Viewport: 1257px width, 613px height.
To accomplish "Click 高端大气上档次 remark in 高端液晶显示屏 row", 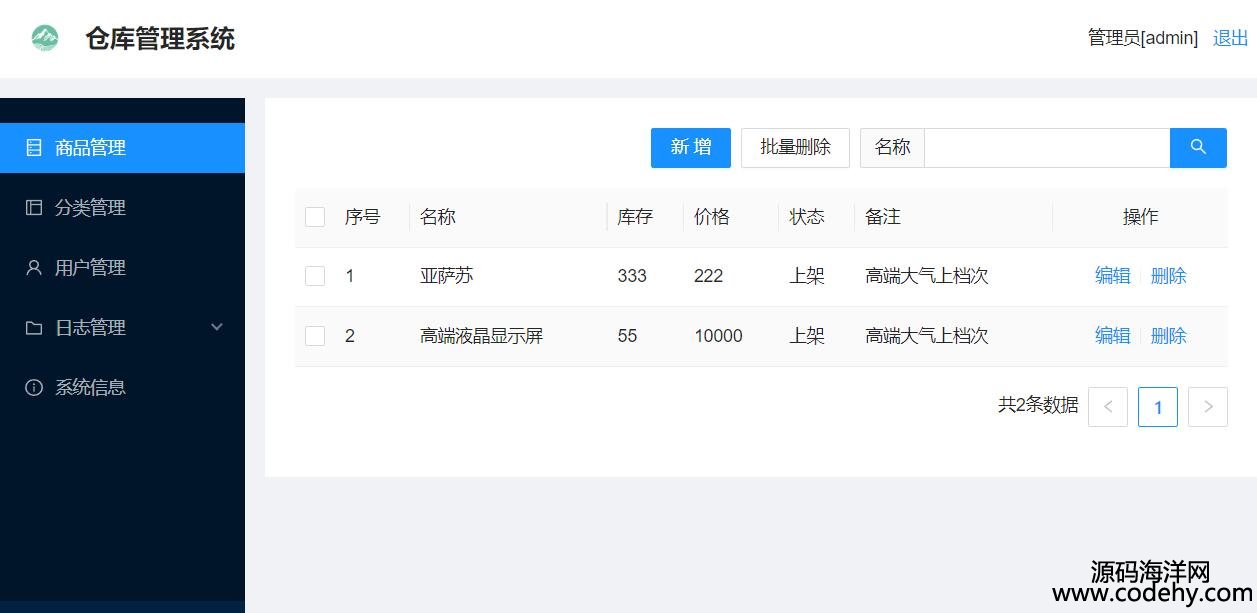I will tap(927, 336).
